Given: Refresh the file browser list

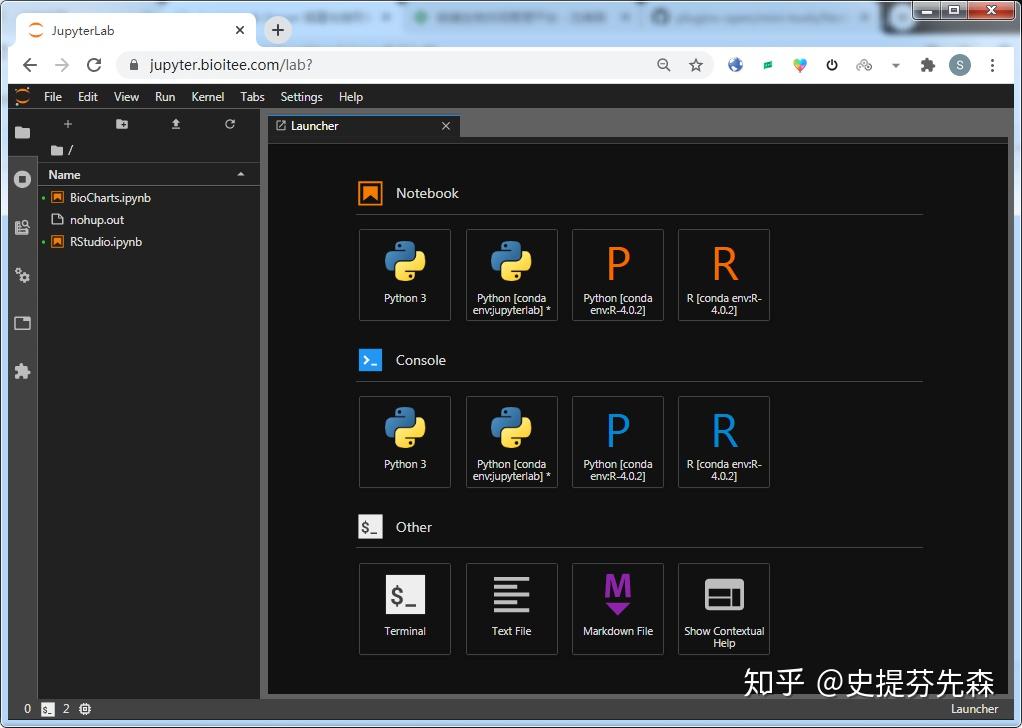Looking at the screenshot, I should 230,124.
